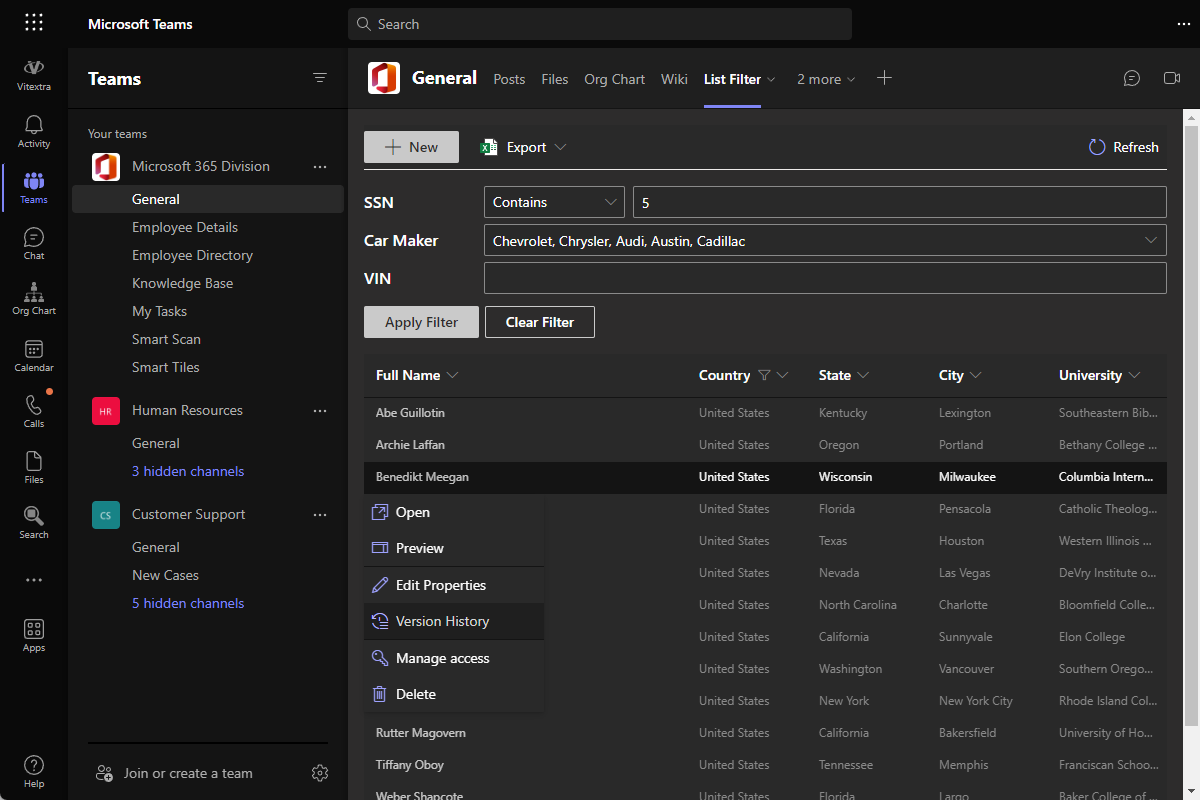
Task: Click the VIN input field
Action: 825,278
